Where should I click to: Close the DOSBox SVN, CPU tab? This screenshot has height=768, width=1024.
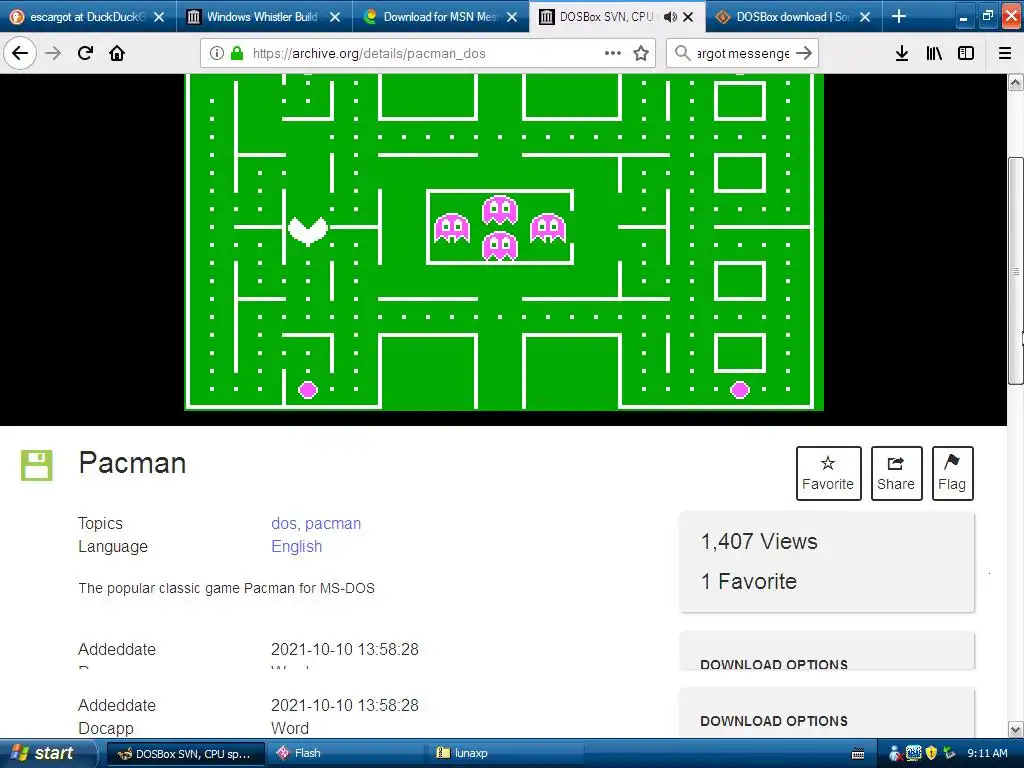coord(688,17)
